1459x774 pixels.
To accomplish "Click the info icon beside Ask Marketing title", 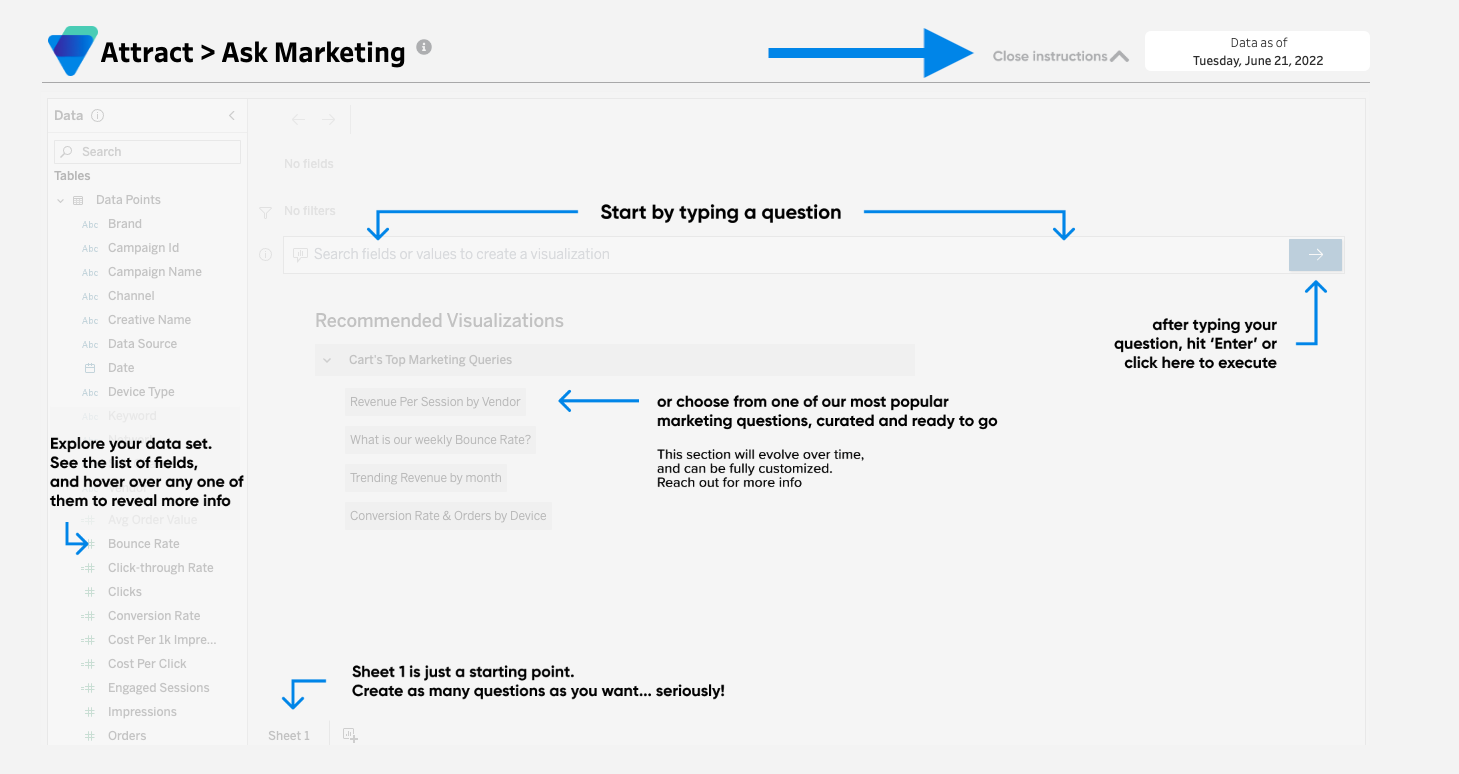I will coord(424,47).
